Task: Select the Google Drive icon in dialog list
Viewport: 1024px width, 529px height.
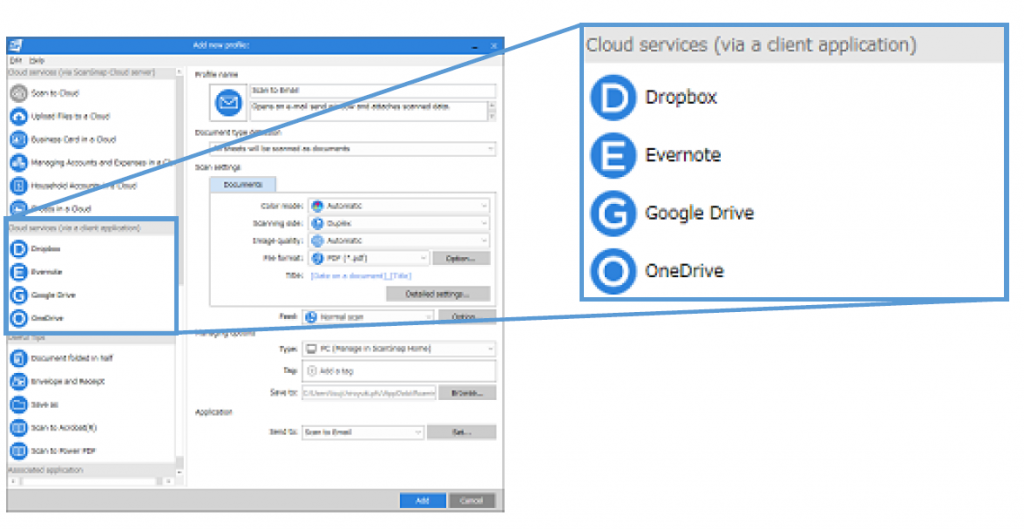Action: 18,295
